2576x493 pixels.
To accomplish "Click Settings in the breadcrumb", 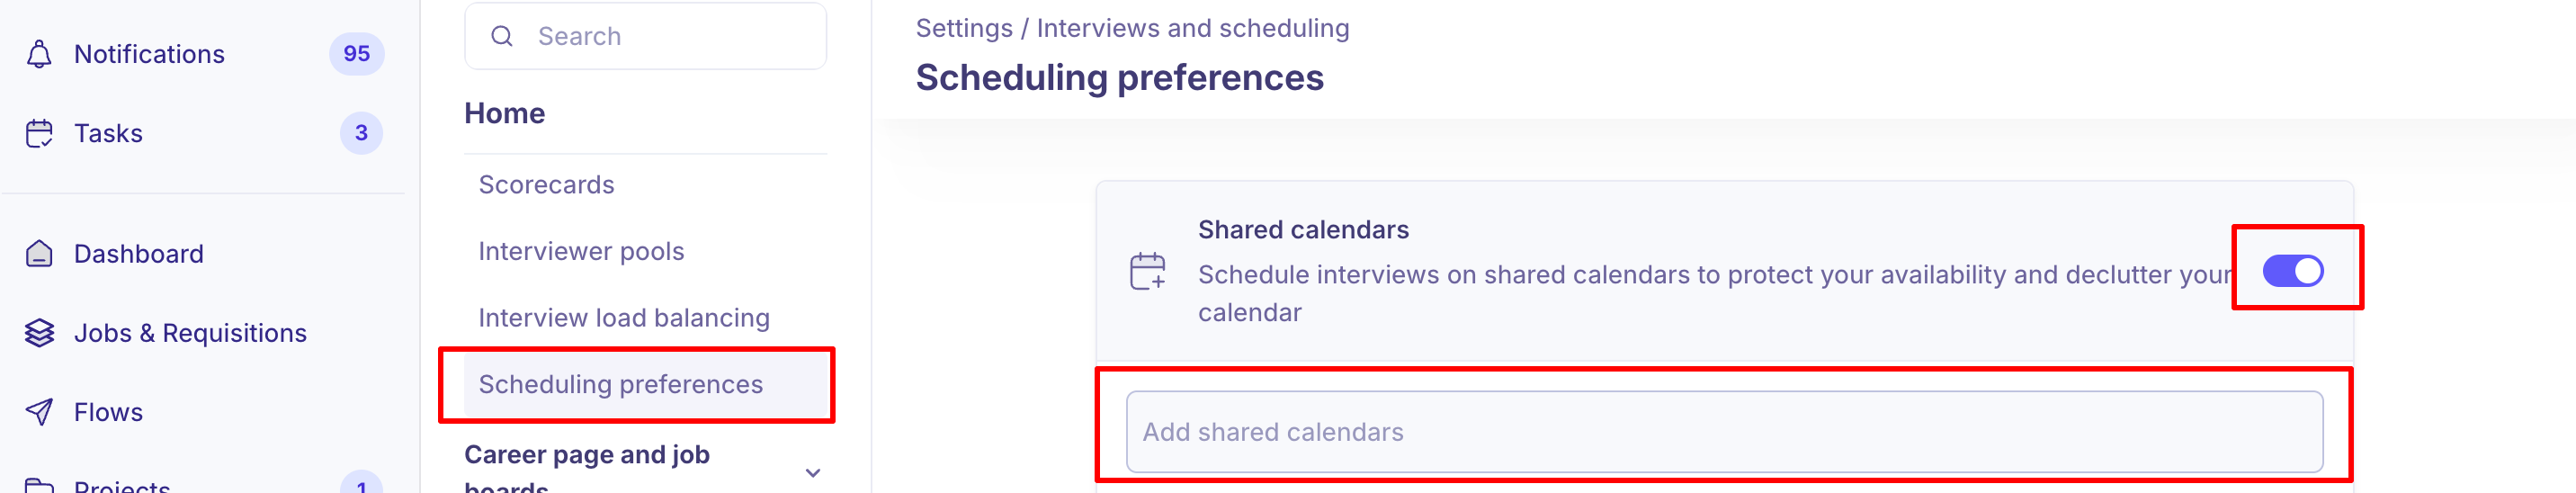I will pyautogui.click(x=963, y=28).
